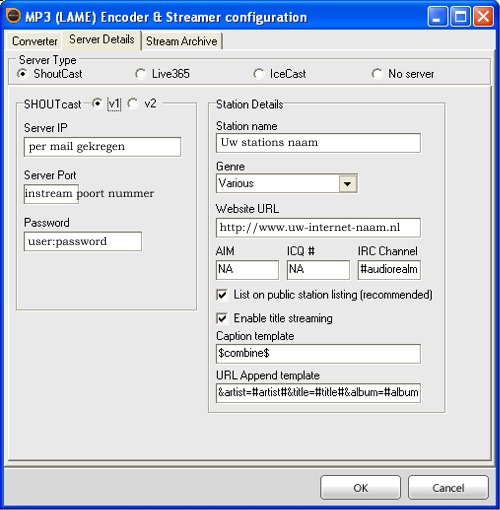Edit the Station name field
This screenshot has width=500, height=510.
tap(318, 143)
